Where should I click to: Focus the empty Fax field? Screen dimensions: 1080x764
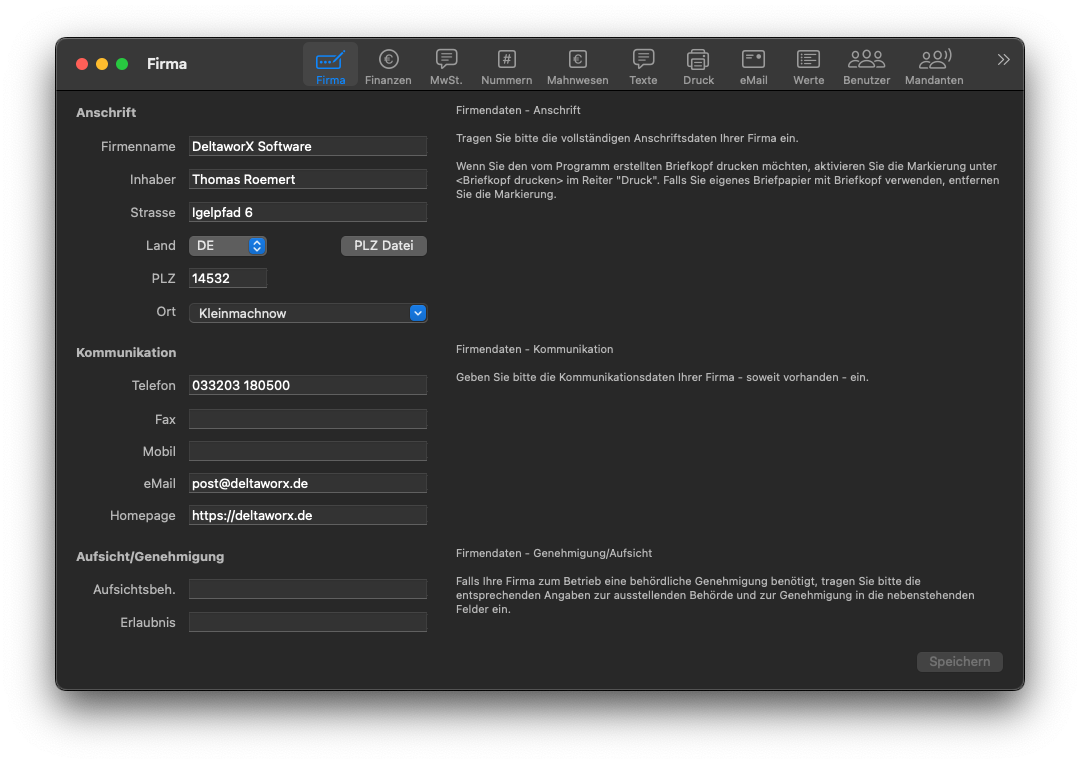point(308,419)
